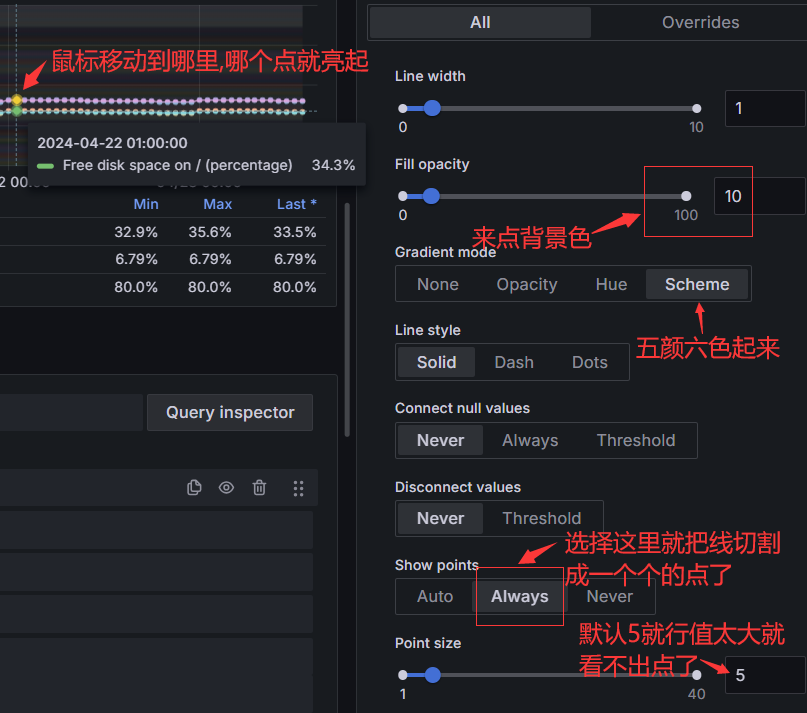Delete the query with trash icon

(260, 488)
